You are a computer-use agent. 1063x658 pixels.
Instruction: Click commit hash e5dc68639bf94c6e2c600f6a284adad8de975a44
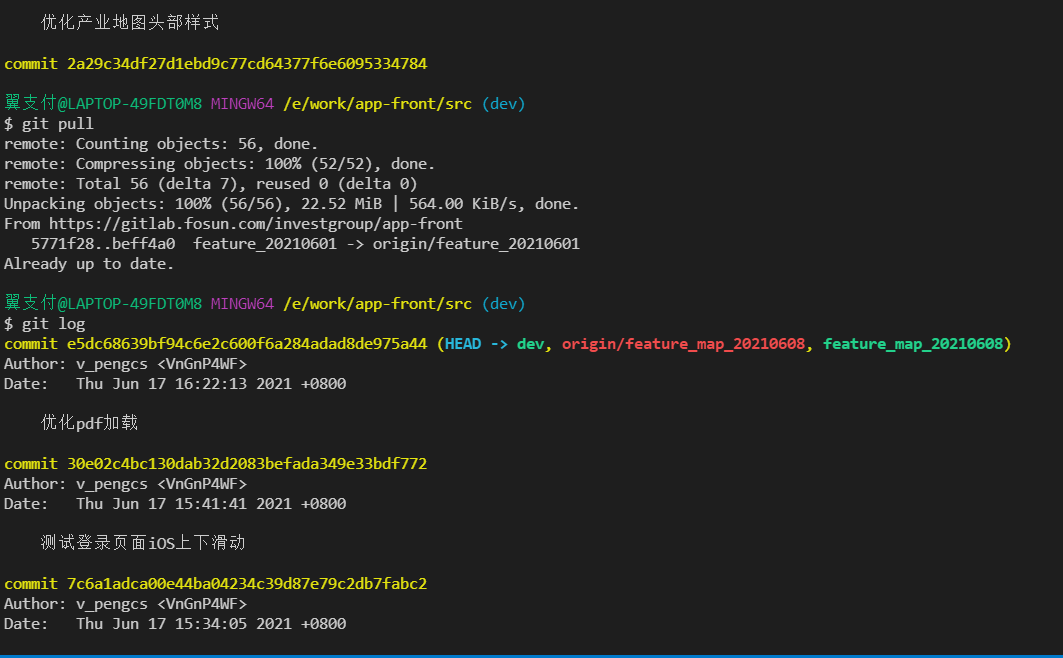pyautogui.click(x=247, y=344)
